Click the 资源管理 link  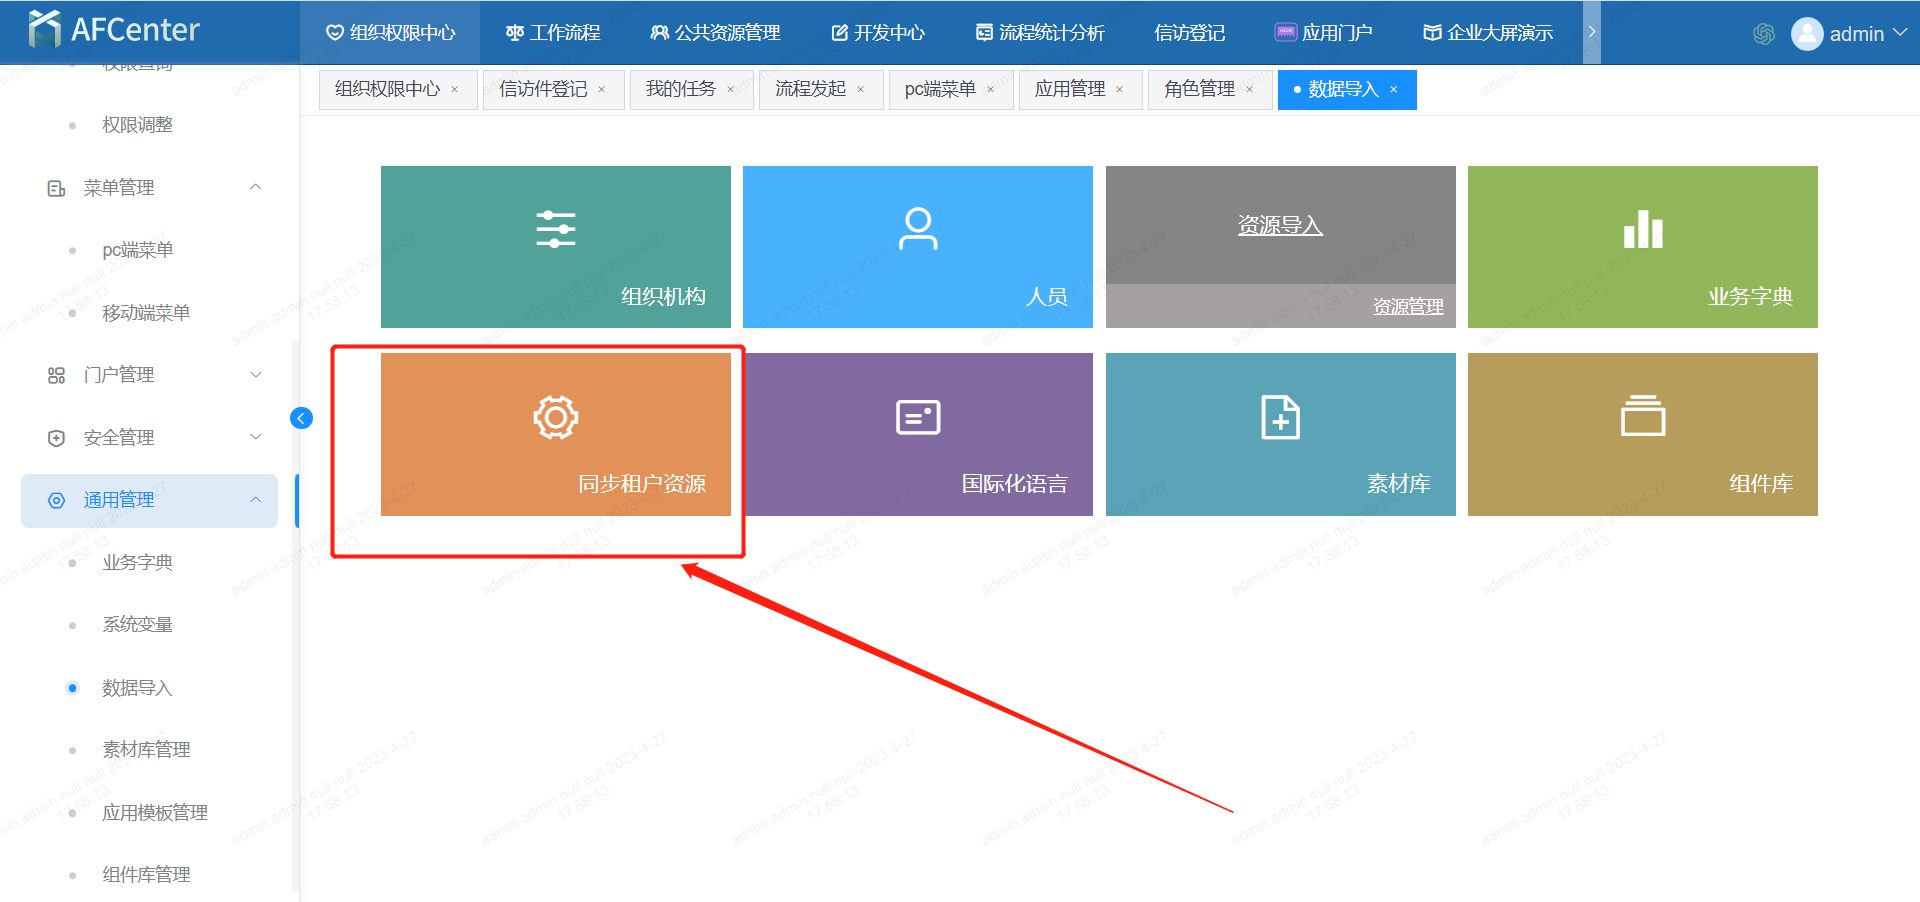click(1407, 307)
